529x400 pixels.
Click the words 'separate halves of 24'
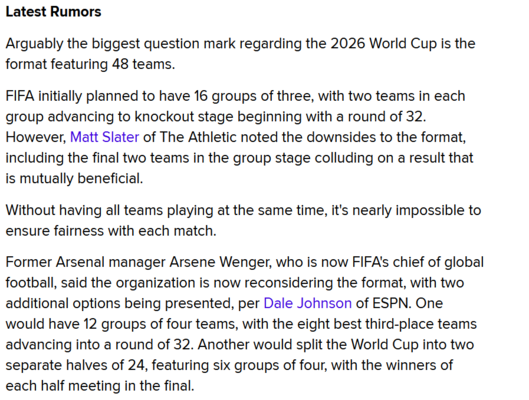coord(75,365)
